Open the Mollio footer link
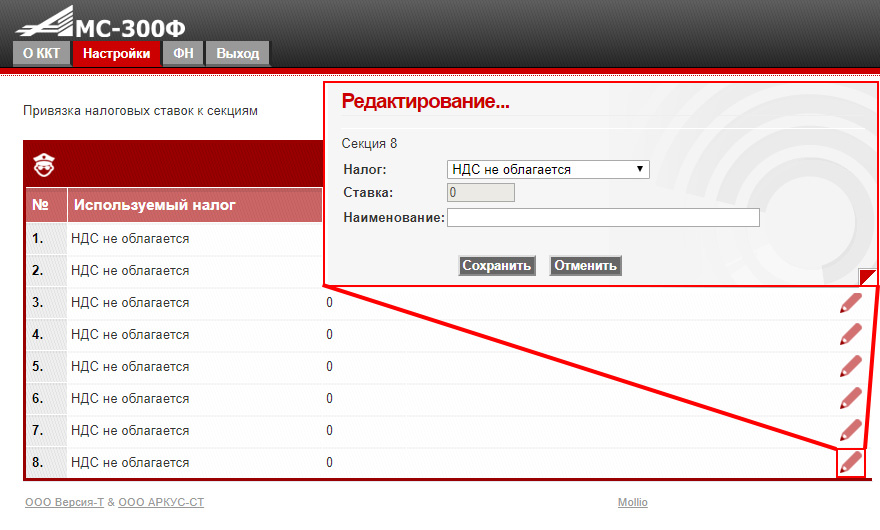The height and width of the screenshot is (530, 880). coord(632,502)
